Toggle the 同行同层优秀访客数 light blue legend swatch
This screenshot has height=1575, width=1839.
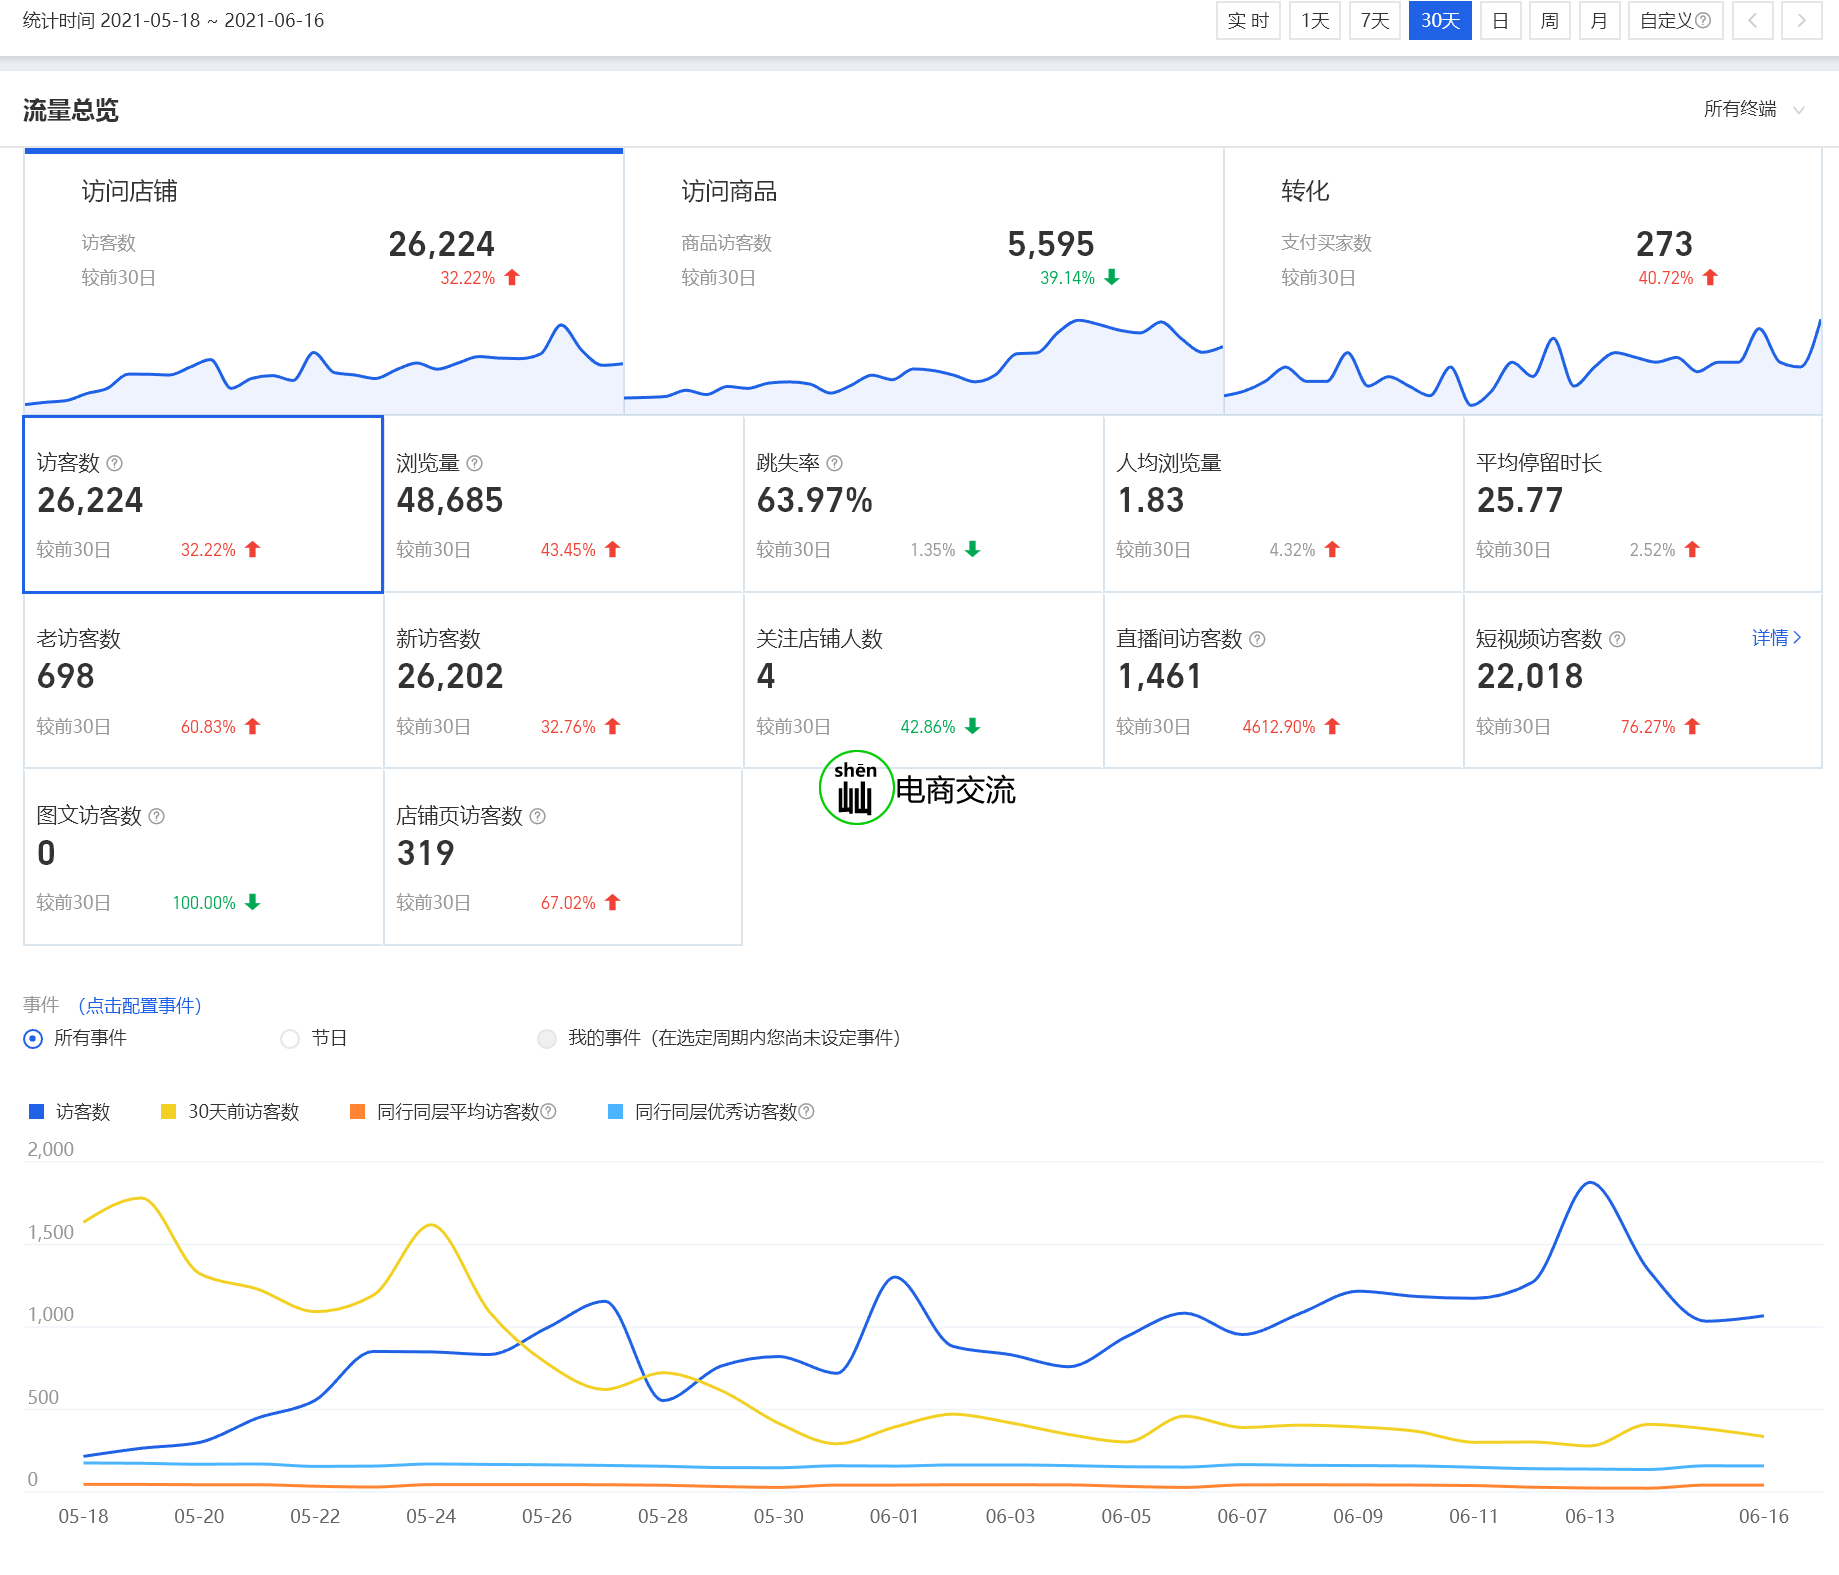(x=616, y=1111)
